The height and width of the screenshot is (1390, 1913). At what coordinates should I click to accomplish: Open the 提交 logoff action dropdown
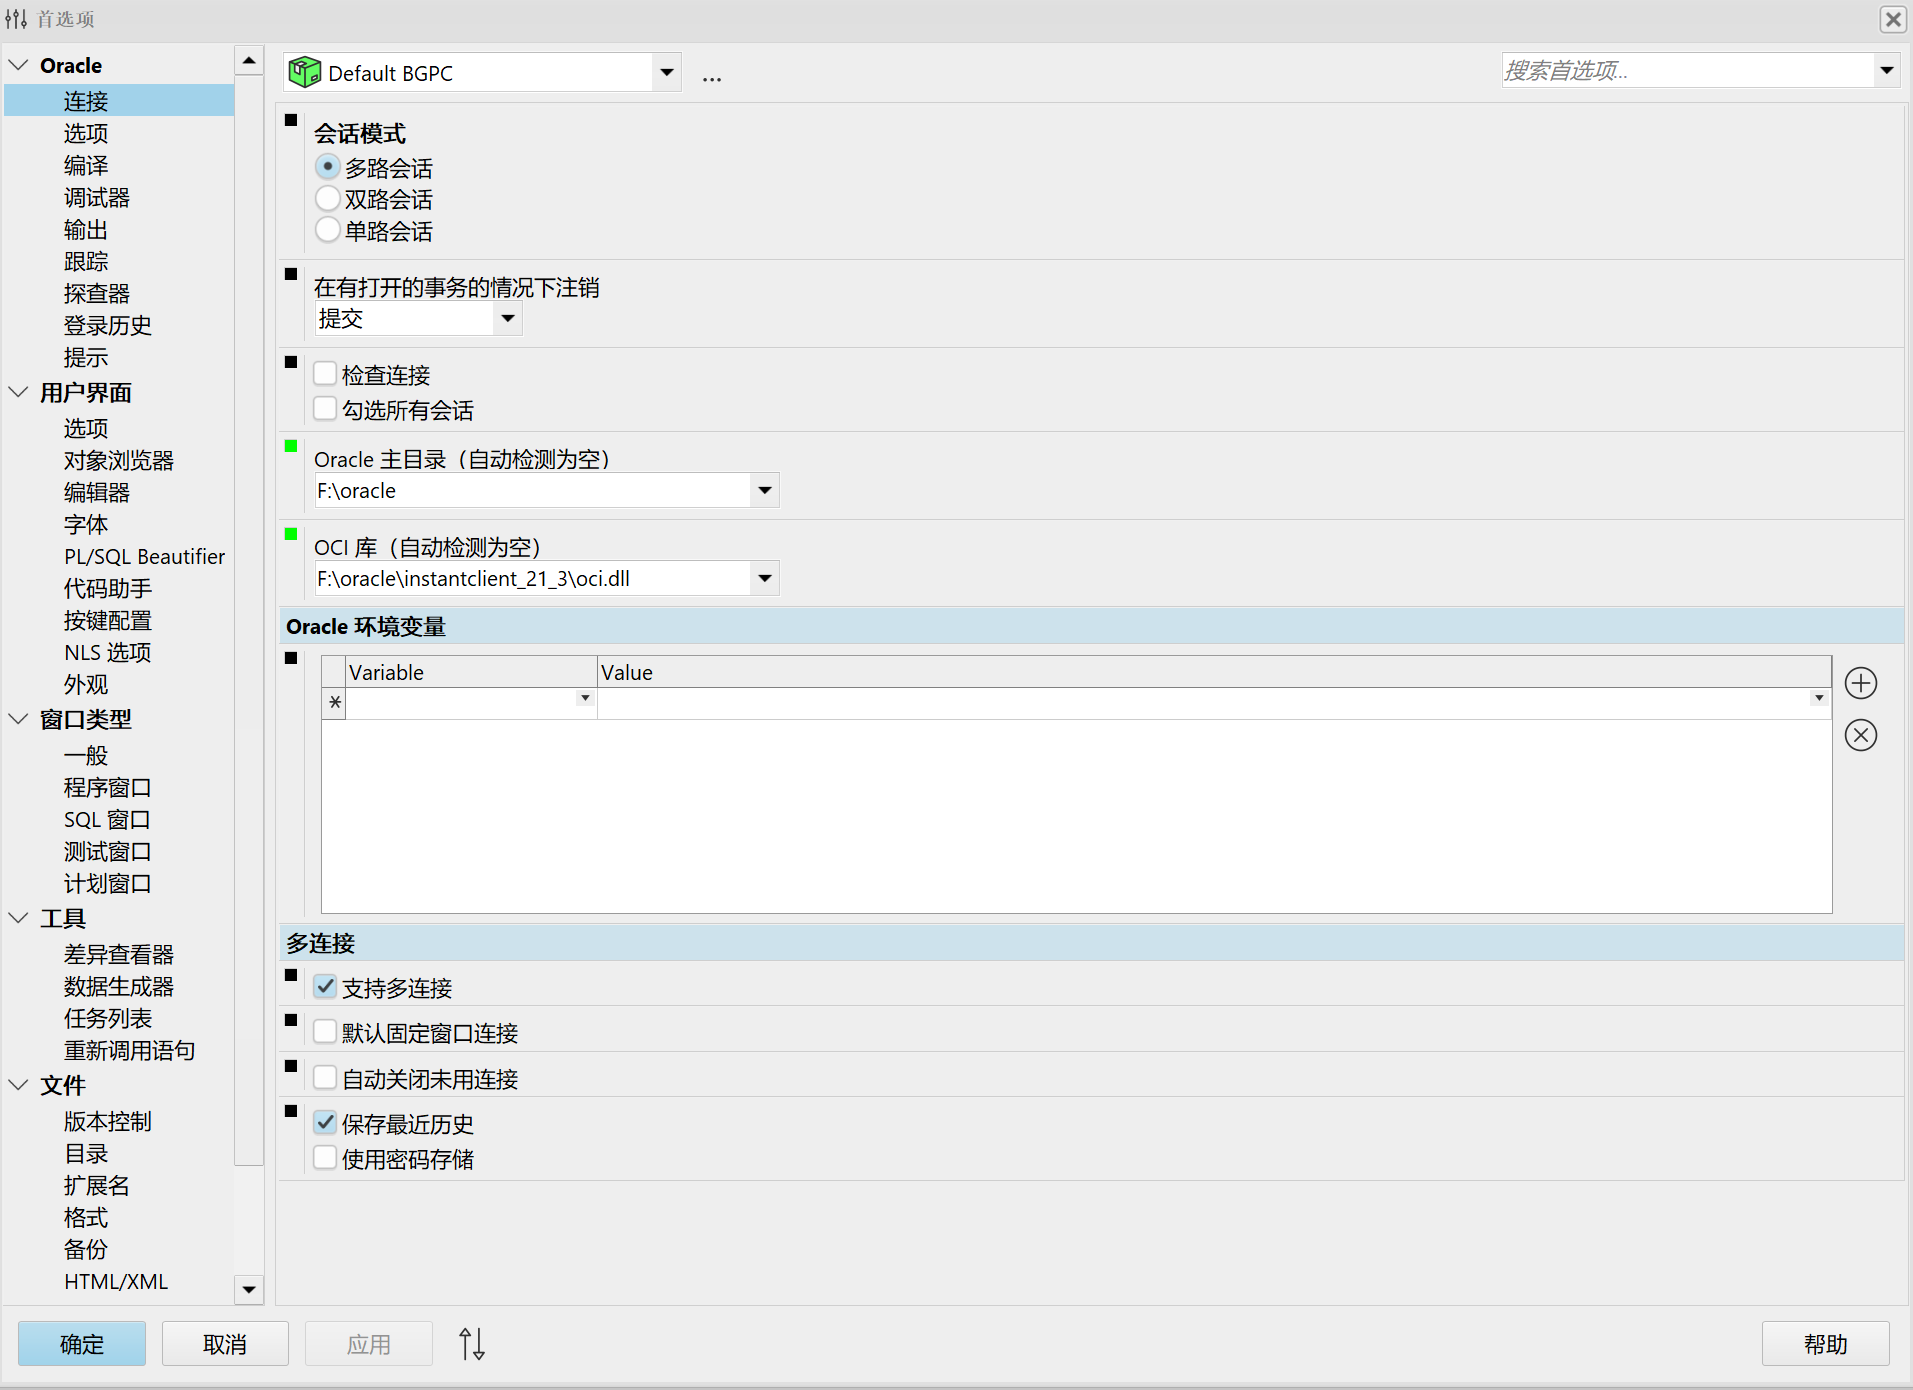pyautogui.click(x=508, y=318)
